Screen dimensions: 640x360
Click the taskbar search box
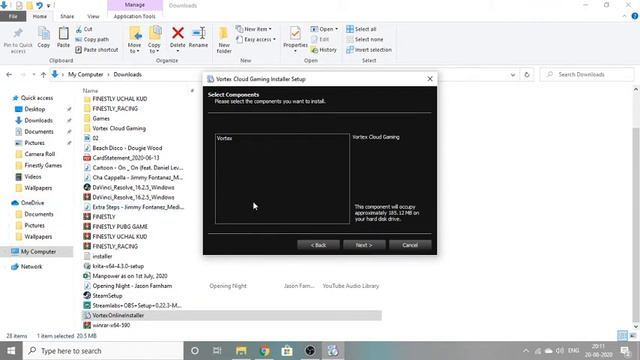[103, 351]
